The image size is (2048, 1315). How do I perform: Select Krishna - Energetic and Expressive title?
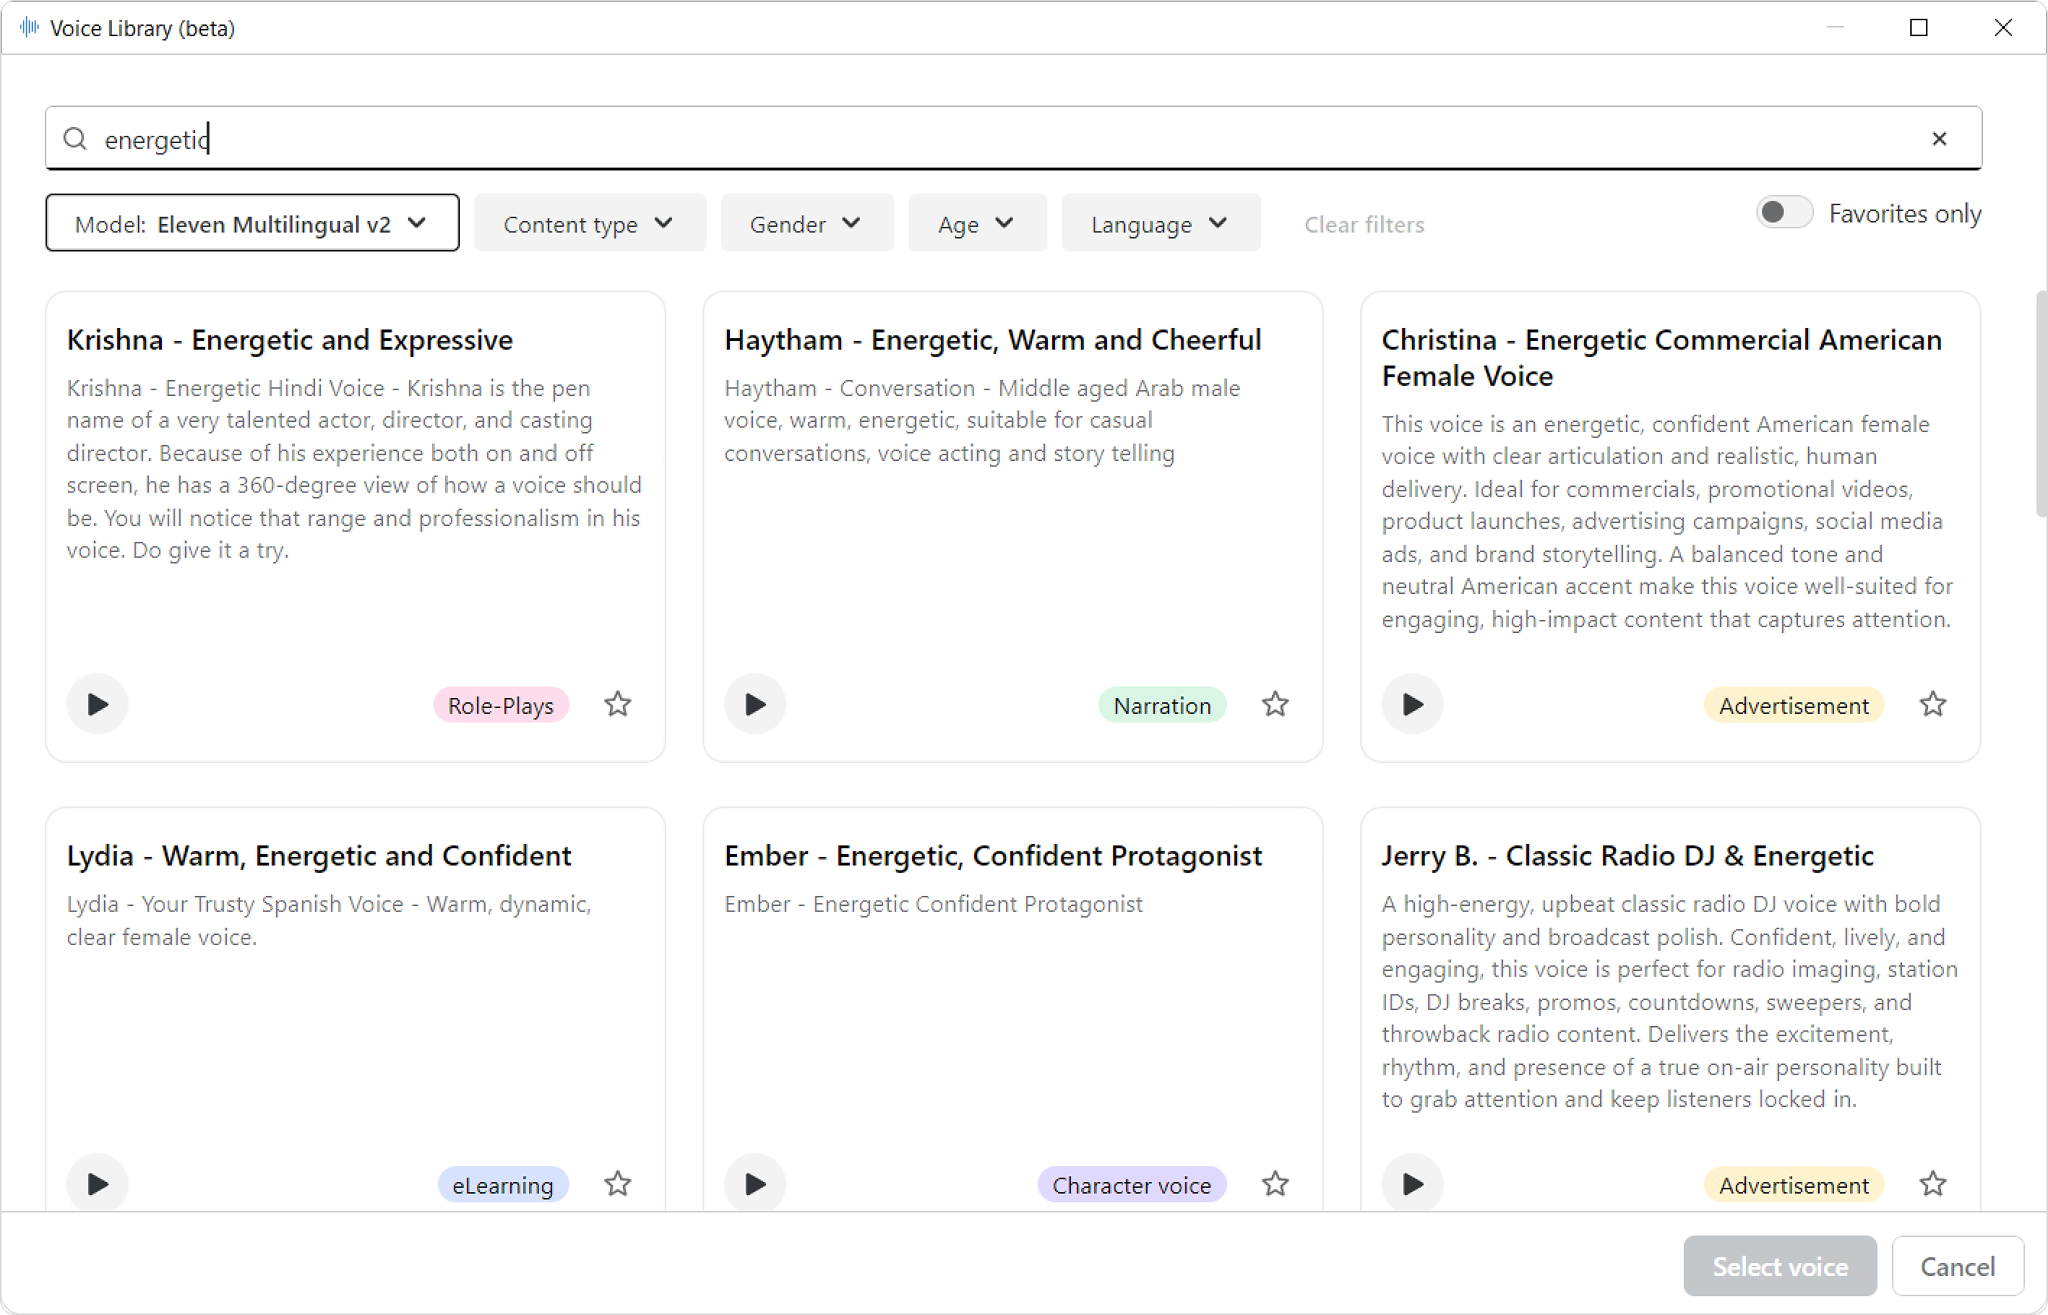[290, 340]
